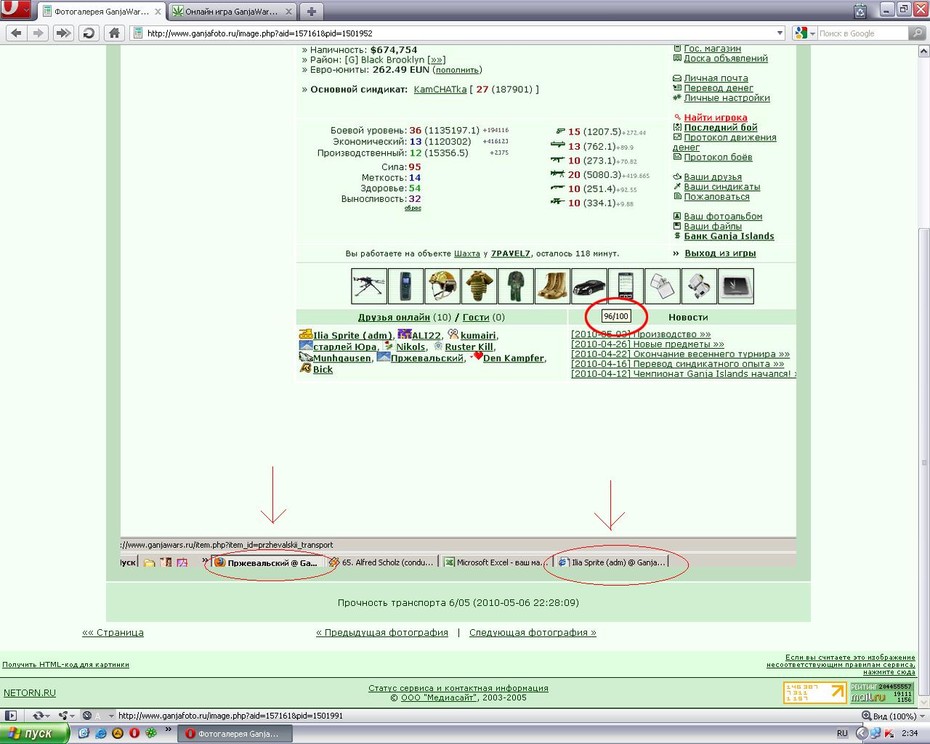Launch Internet Explorer from quick launch
Viewport: 930px width, 744px height.
click(101, 734)
